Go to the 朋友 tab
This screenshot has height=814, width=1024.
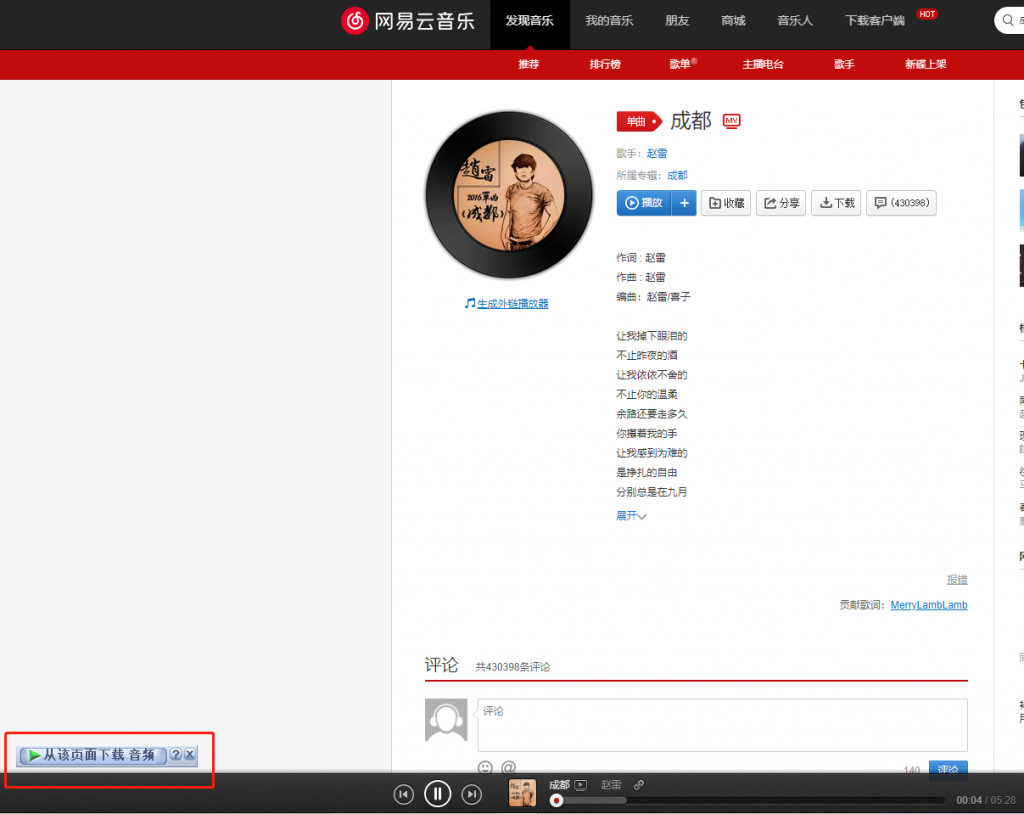click(x=677, y=21)
